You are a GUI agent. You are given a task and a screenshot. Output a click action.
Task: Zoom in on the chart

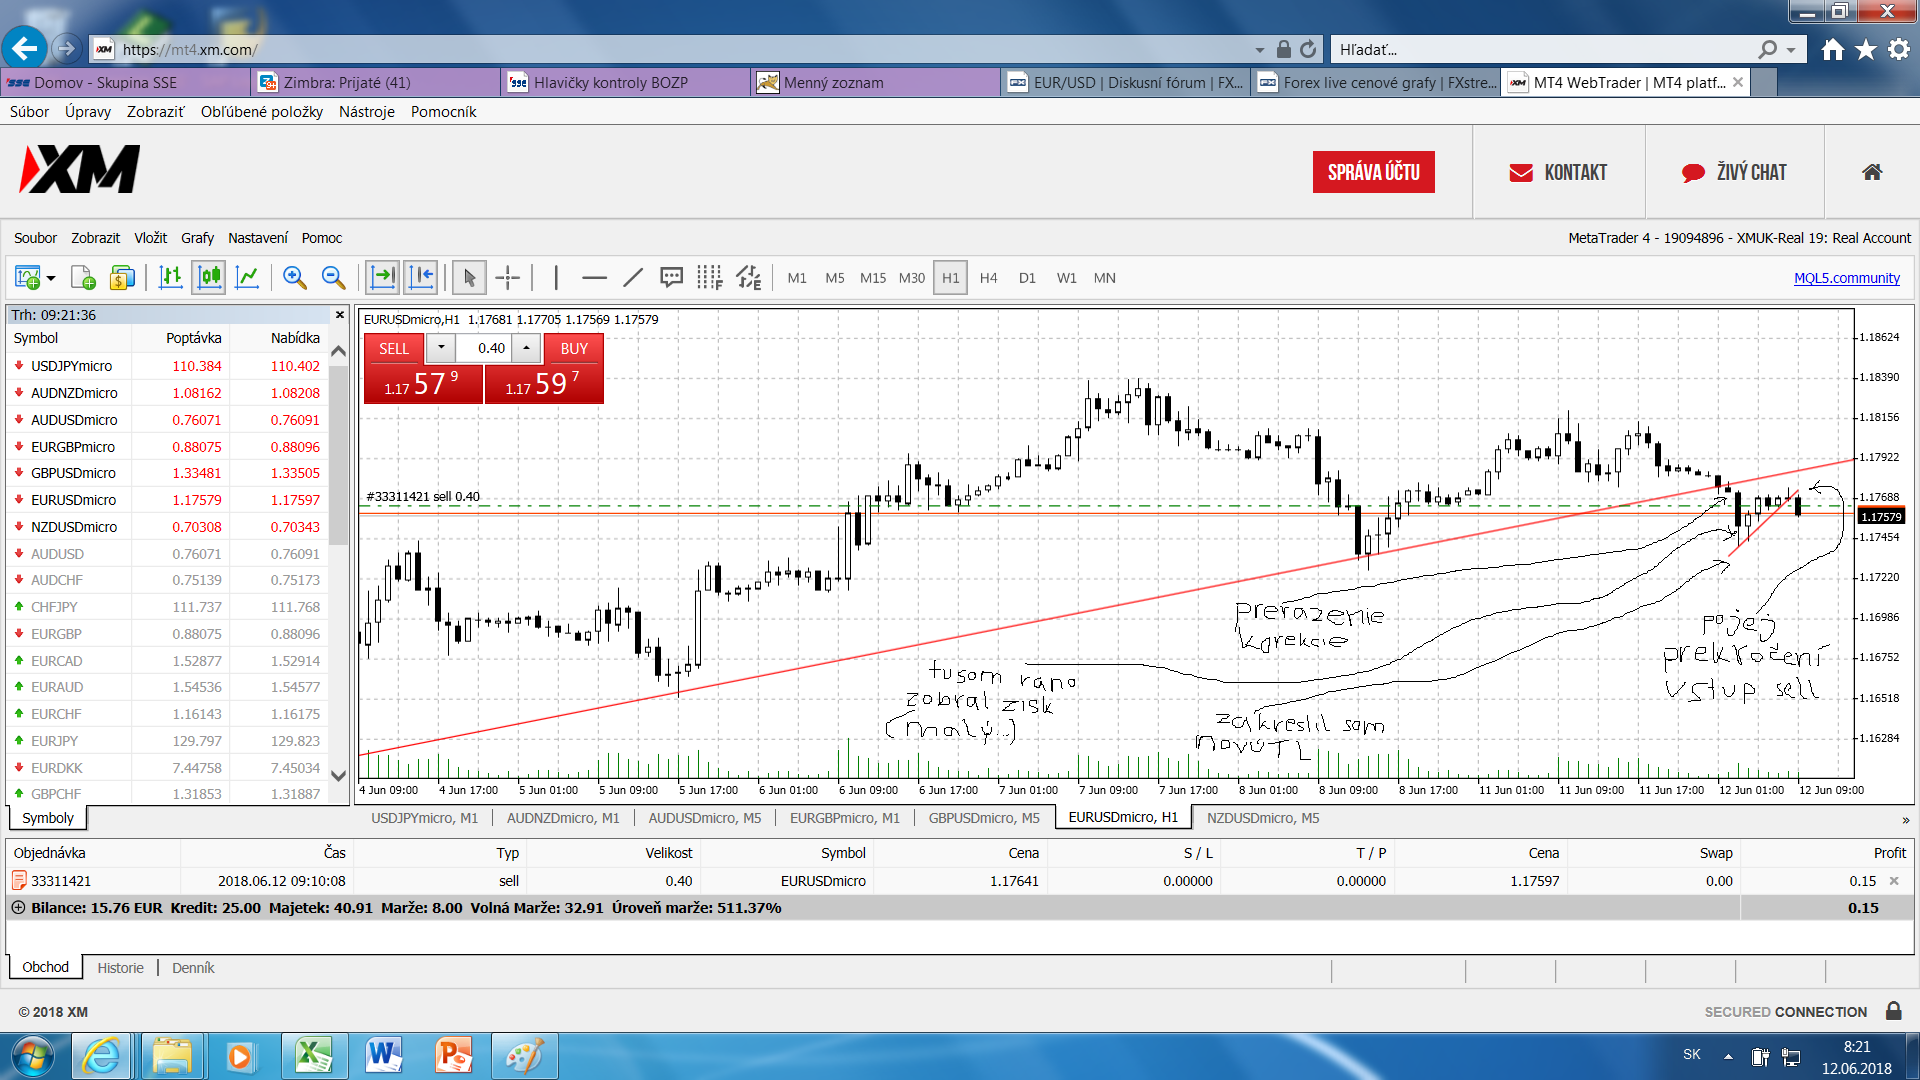coord(295,278)
